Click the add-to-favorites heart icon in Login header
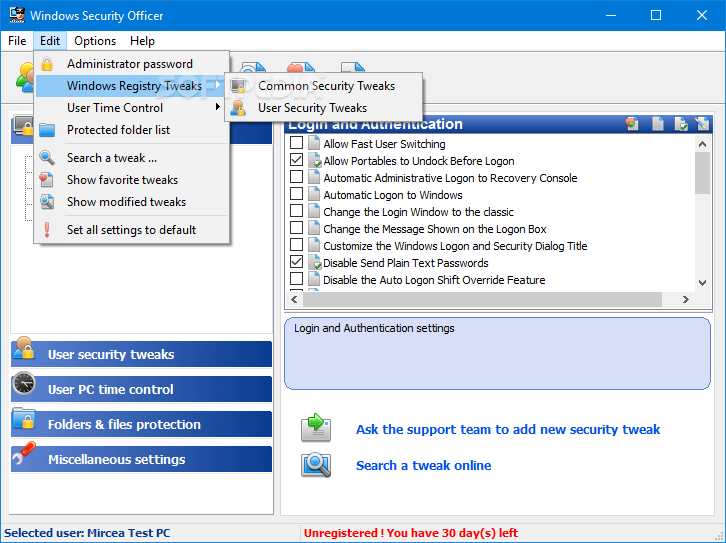Viewport: 726px width, 543px height. (x=632, y=124)
